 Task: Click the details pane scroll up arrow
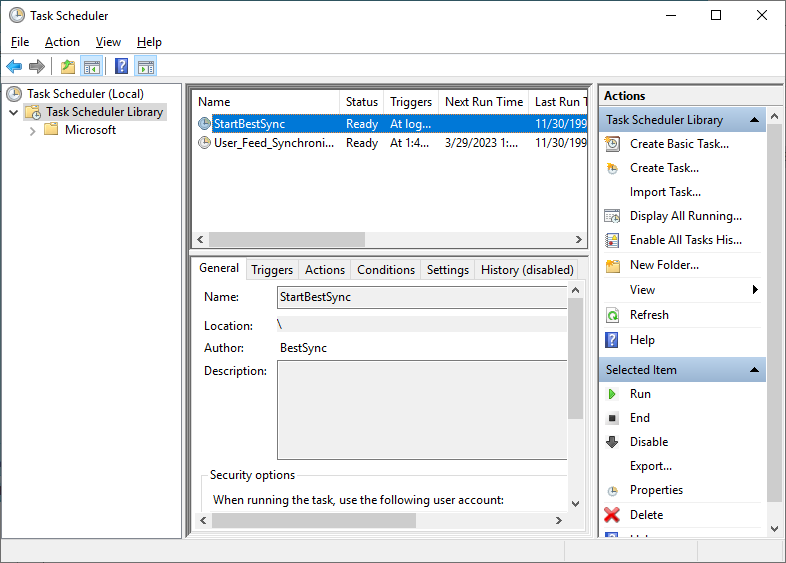pyautogui.click(x=575, y=290)
